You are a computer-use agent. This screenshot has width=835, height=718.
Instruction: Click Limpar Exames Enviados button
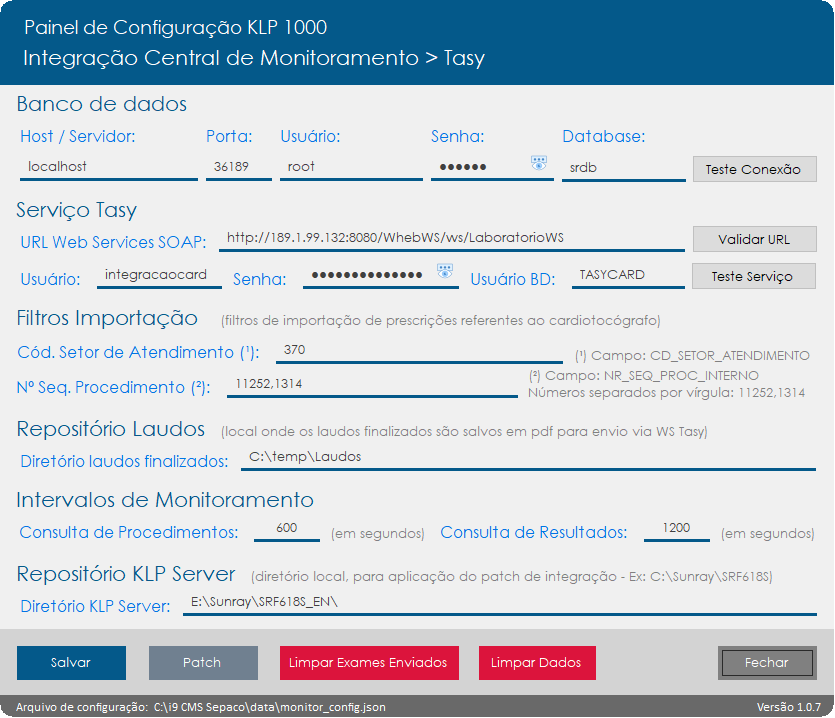[369, 663]
